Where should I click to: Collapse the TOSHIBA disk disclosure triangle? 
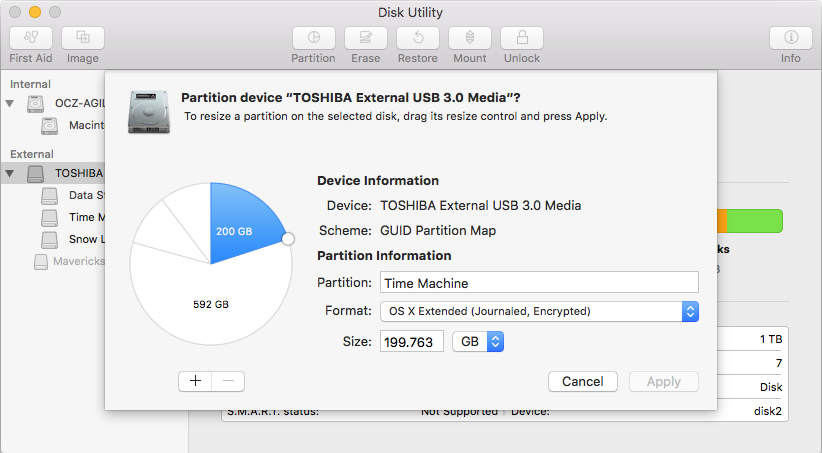coord(10,173)
